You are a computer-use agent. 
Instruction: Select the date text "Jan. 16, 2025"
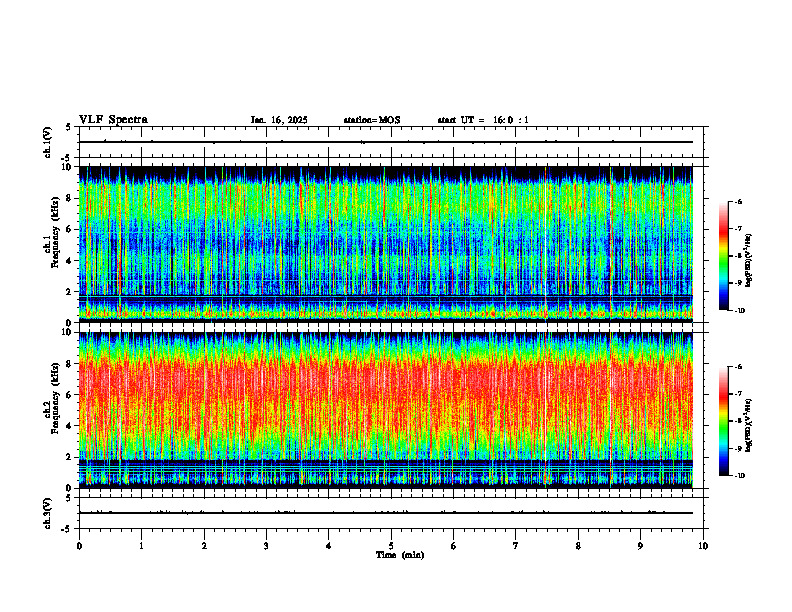click(x=279, y=120)
